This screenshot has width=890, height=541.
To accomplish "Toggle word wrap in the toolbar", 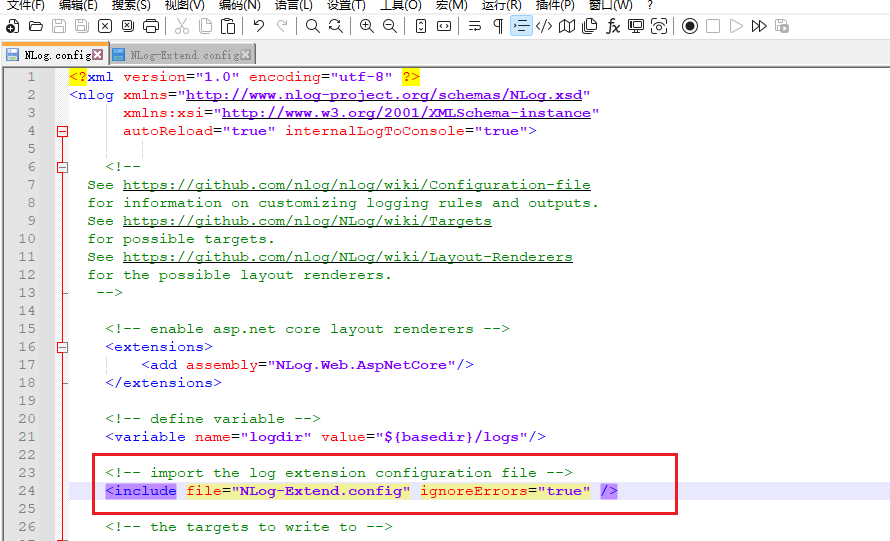I will point(475,26).
